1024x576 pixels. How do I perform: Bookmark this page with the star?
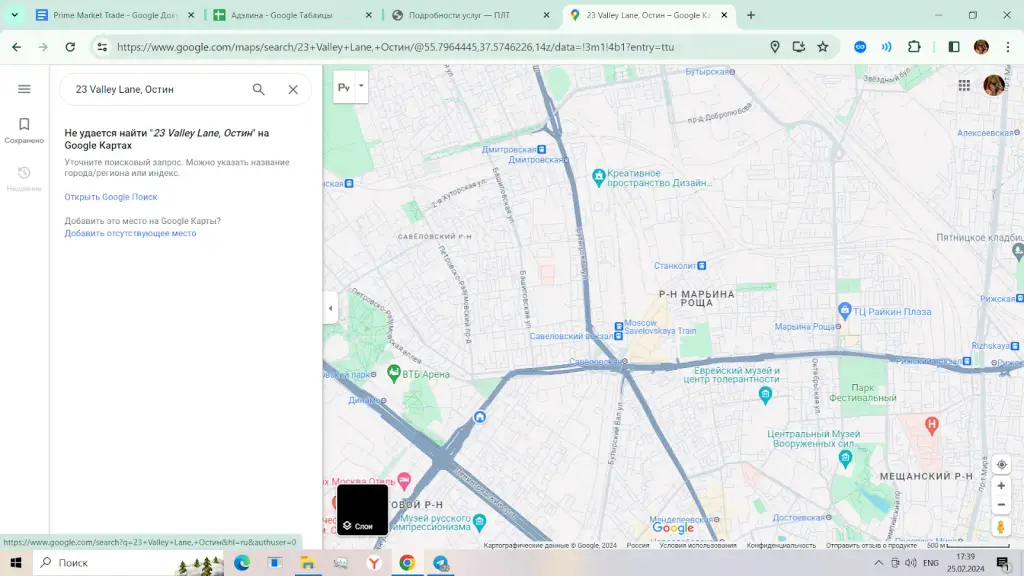[823, 47]
